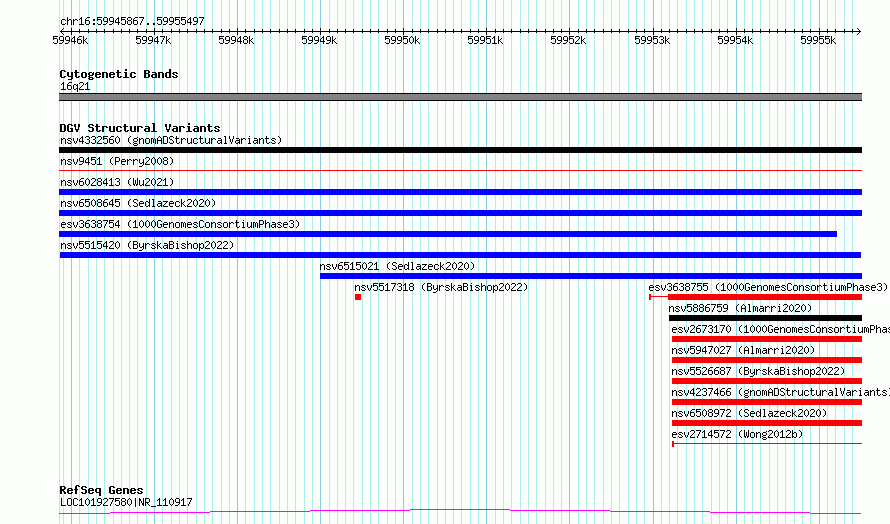This screenshot has width=890, height=524.
Task: Click the 59946k ruler tick label
Action: click(x=70, y=40)
